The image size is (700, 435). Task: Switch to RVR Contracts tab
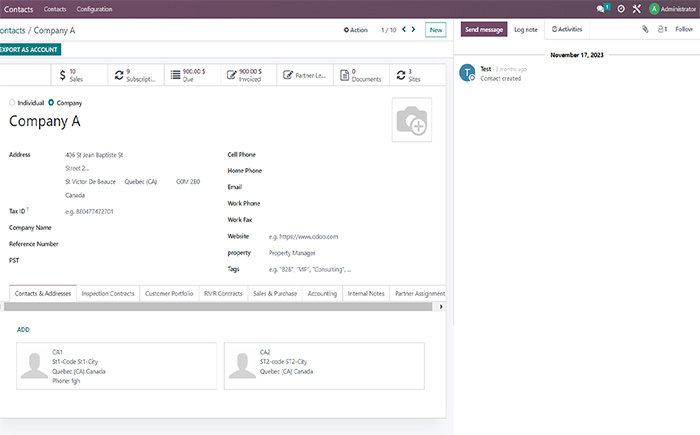[223, 293]
